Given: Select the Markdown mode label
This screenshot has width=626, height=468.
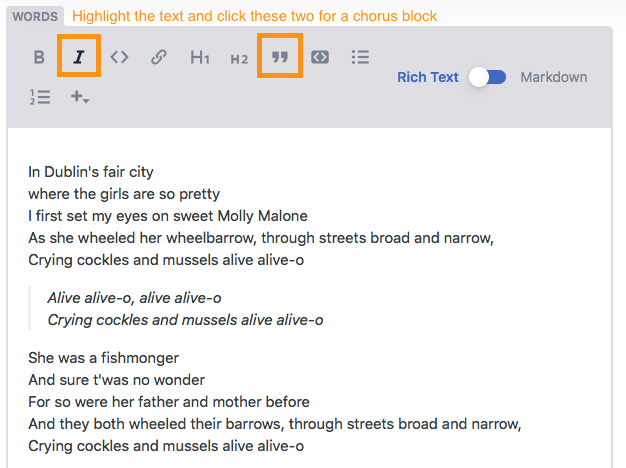Looking at the screenshot, I should point(554,77).
